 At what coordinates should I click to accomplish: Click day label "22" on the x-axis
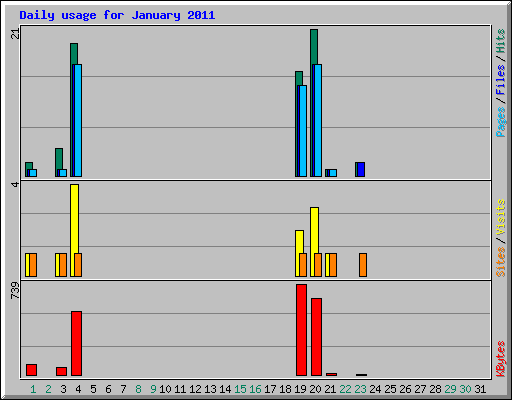coord(345,389)
